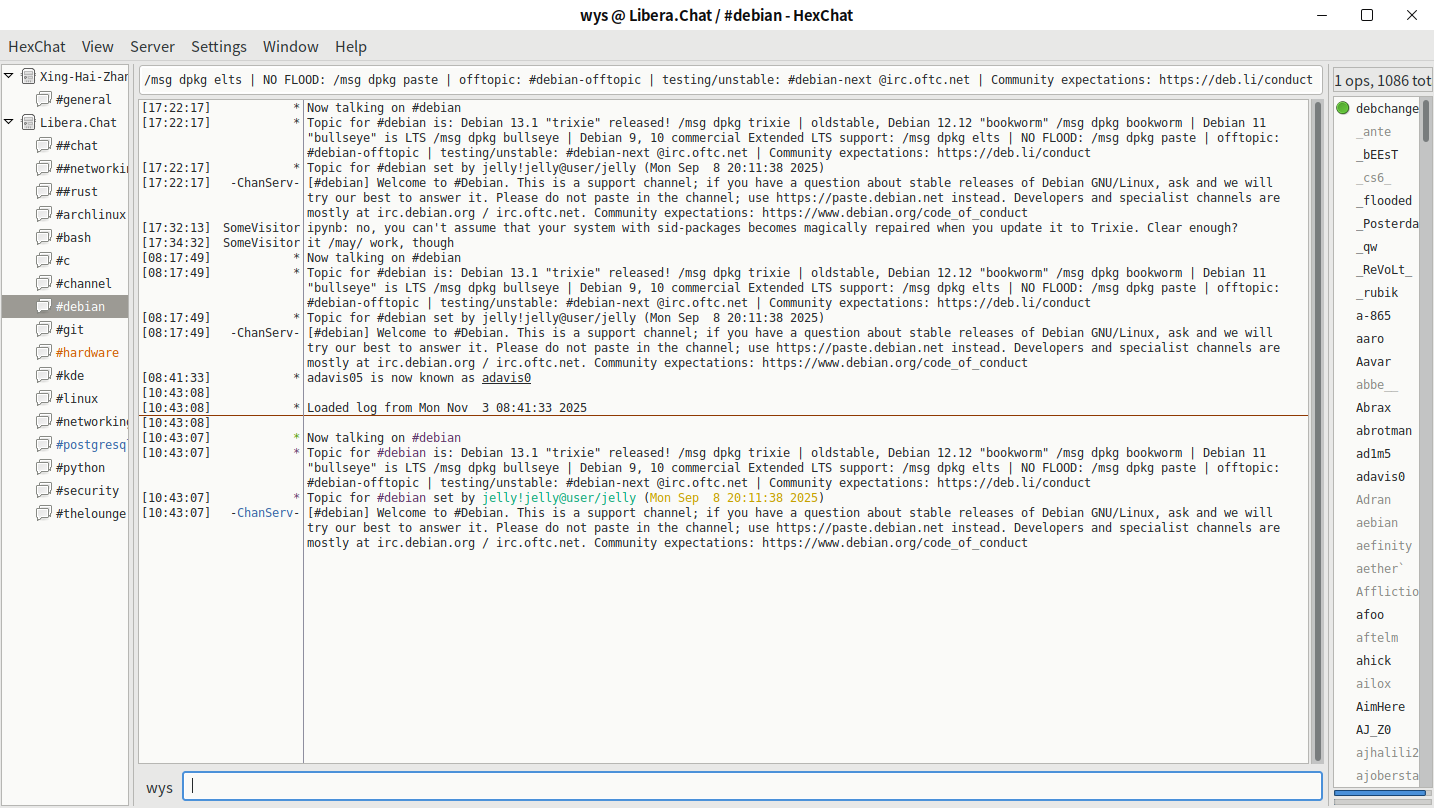This screenshot has width=1434, height=808.
Task: Click the channel icon beside #git
Action: tap(43, 329)
